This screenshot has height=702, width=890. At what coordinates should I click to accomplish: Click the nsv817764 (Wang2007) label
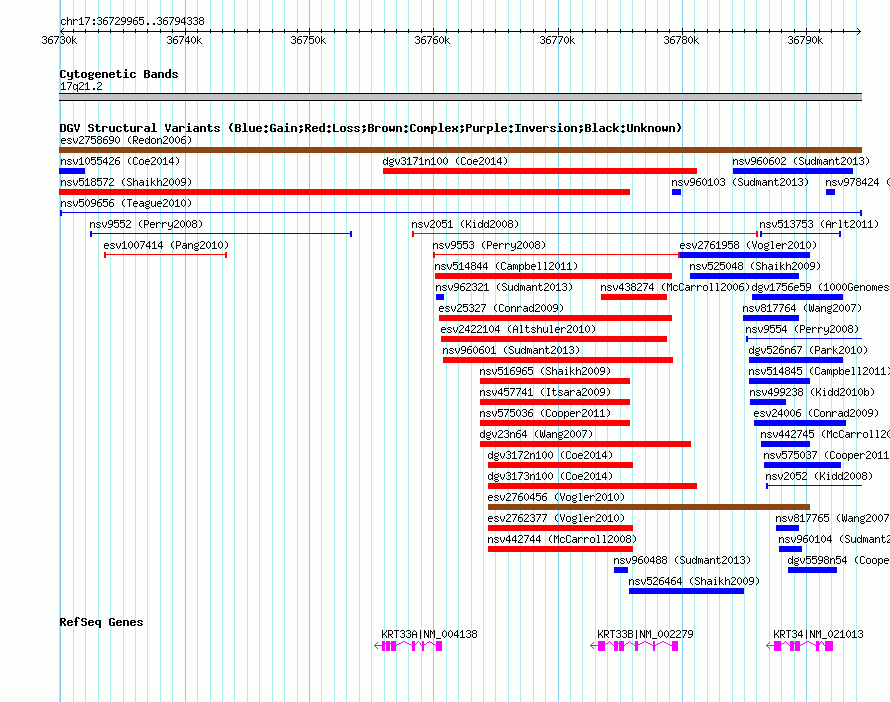point(802,308)
